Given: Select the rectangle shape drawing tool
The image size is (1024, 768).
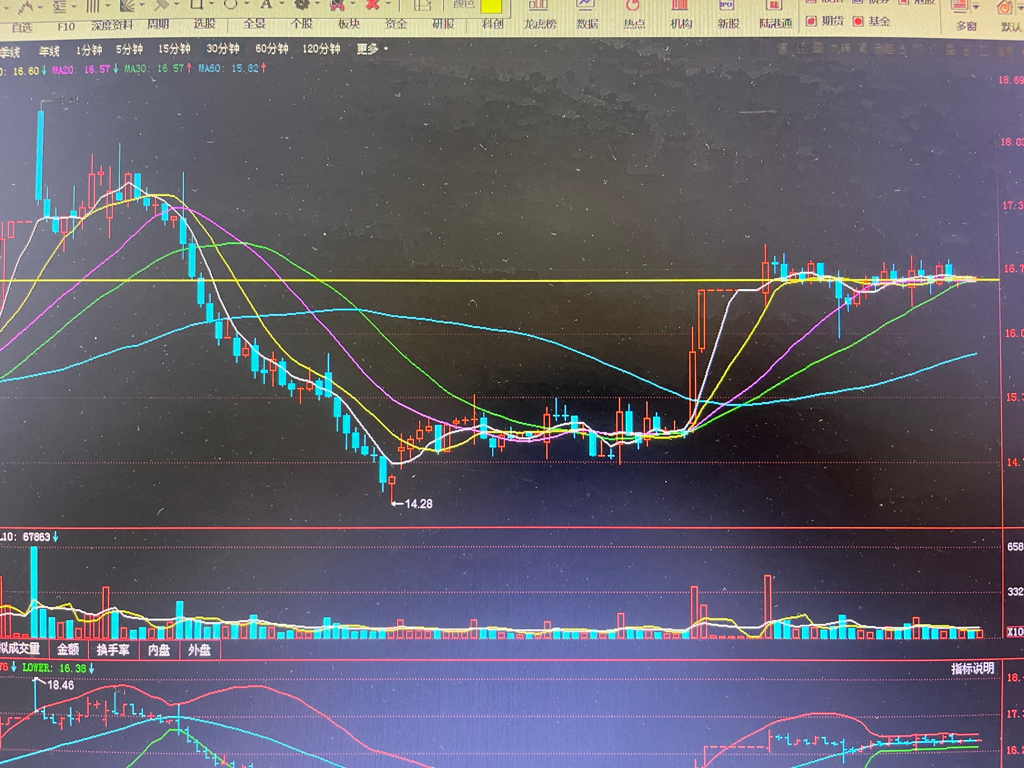Looking at the screenshot, I should [197, 4].
